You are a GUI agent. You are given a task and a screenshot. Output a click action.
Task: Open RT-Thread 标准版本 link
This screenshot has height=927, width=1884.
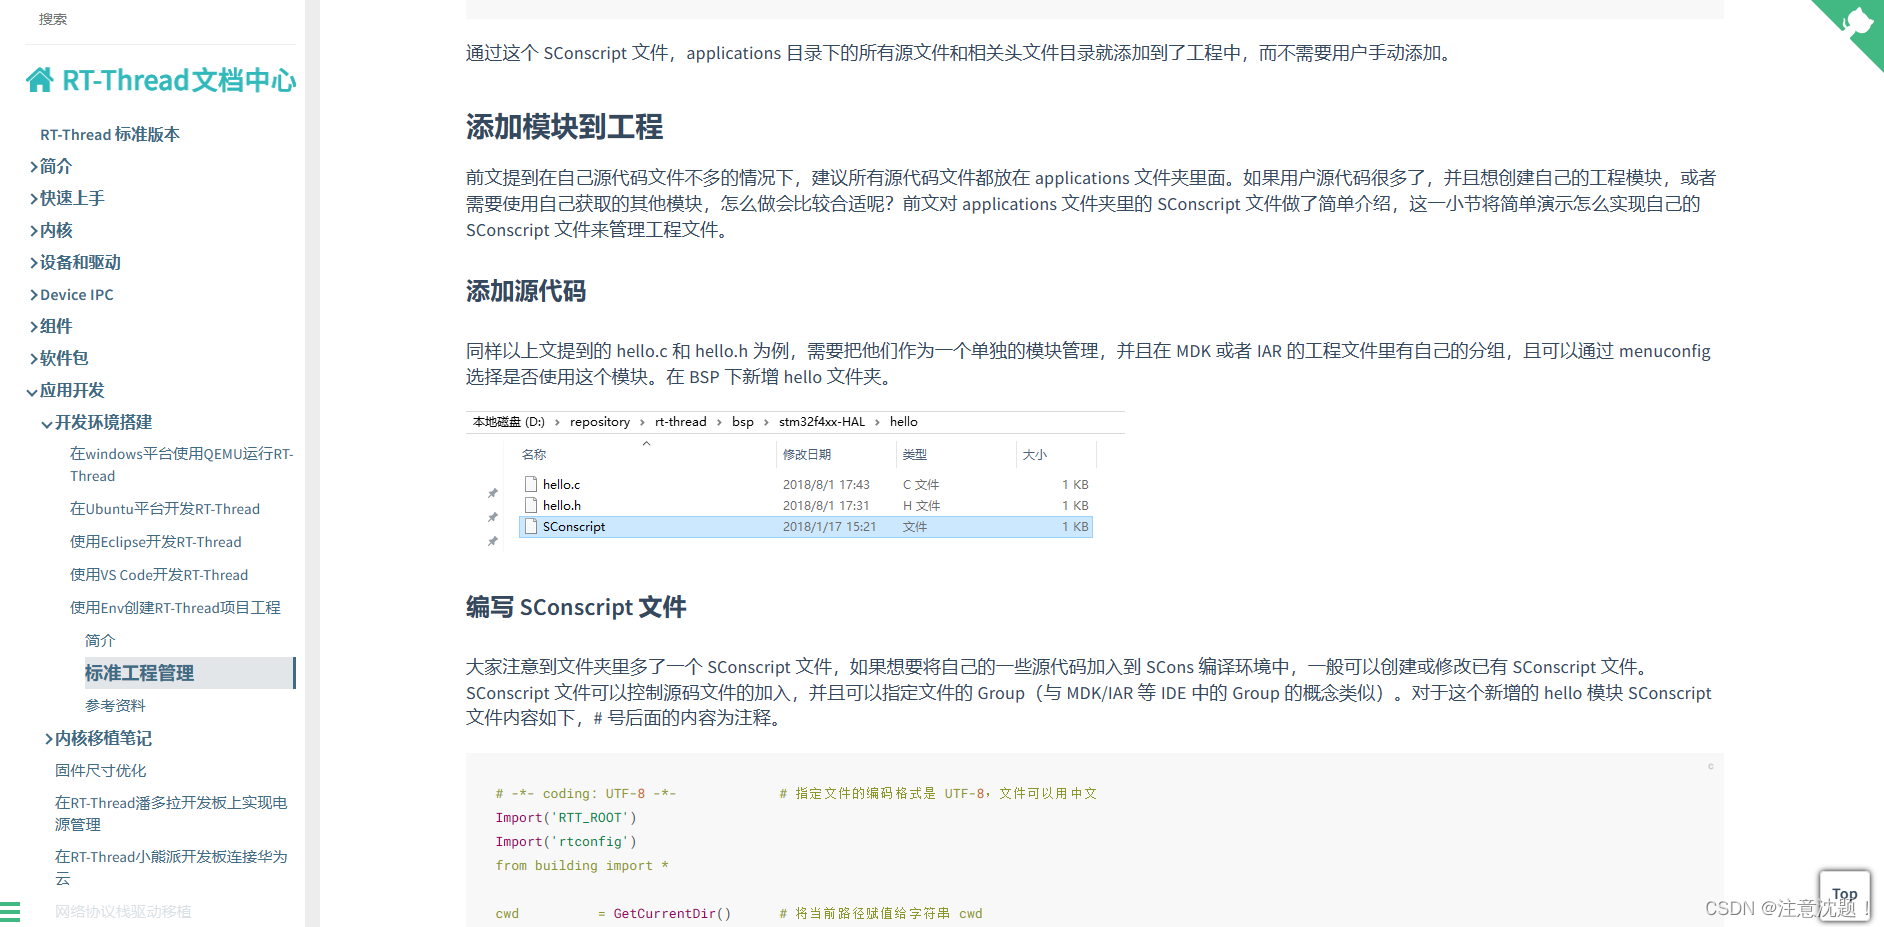pyautogui.click(x=110, y=134)
